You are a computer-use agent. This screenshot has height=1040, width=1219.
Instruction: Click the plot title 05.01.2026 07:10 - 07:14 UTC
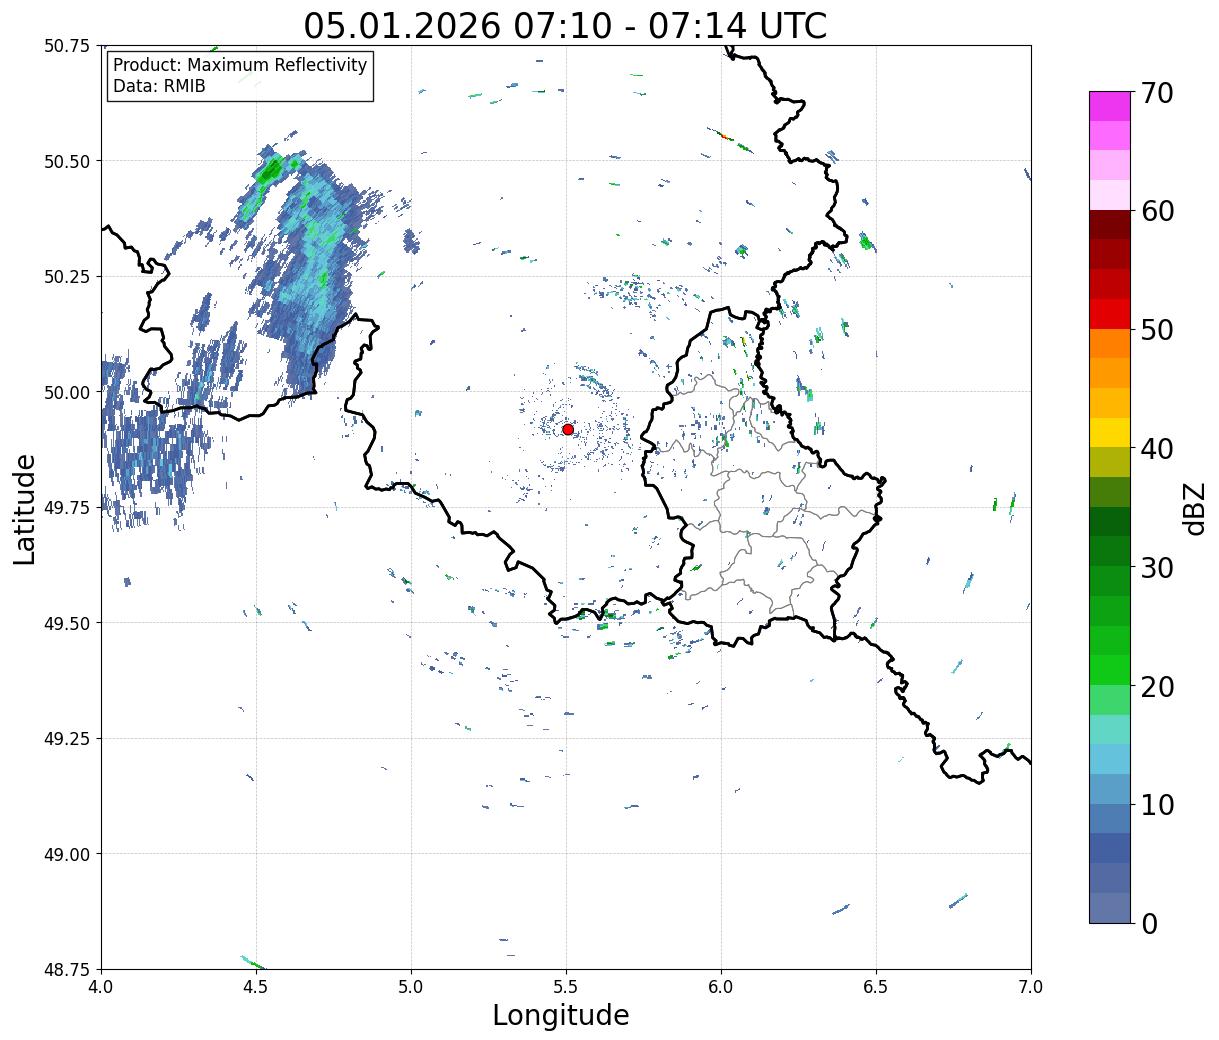565,25
